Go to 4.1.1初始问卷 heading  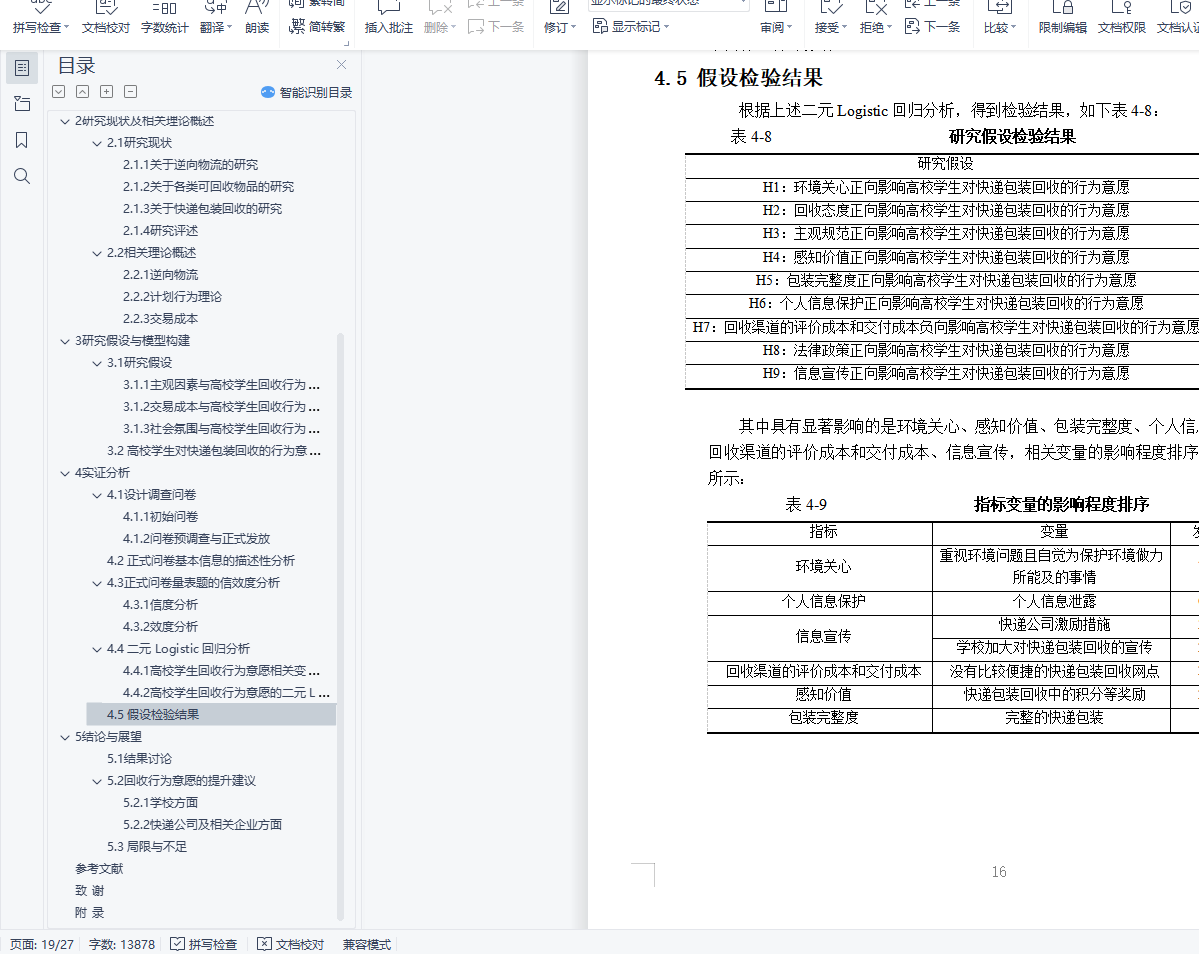pos(161,517)
